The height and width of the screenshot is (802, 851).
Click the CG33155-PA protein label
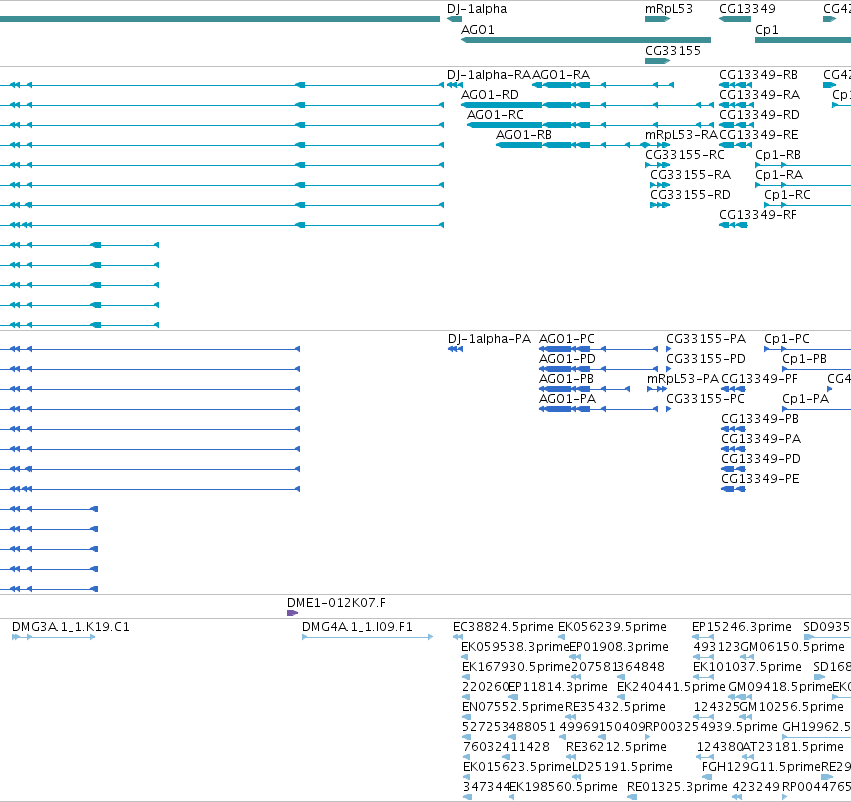point(706,339)
